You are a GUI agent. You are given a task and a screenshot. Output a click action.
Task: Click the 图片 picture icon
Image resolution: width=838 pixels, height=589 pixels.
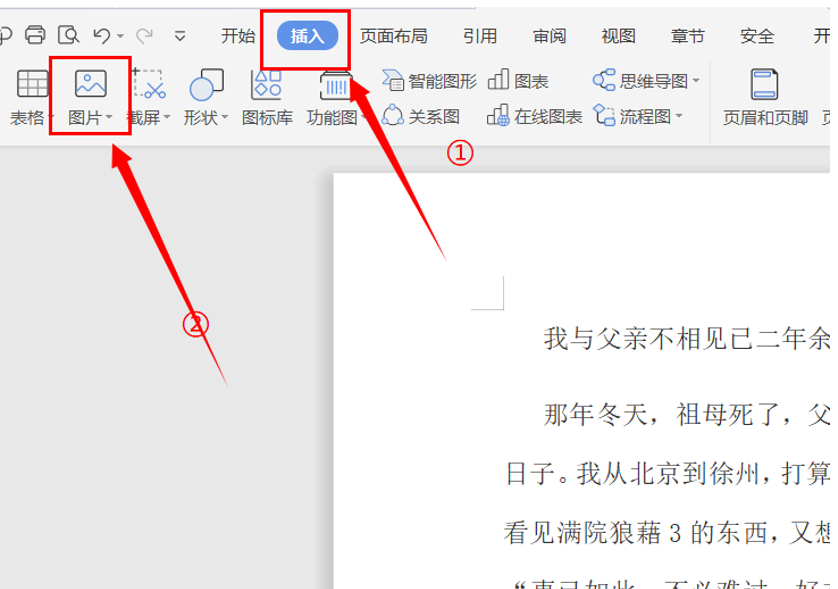(90, 83)
